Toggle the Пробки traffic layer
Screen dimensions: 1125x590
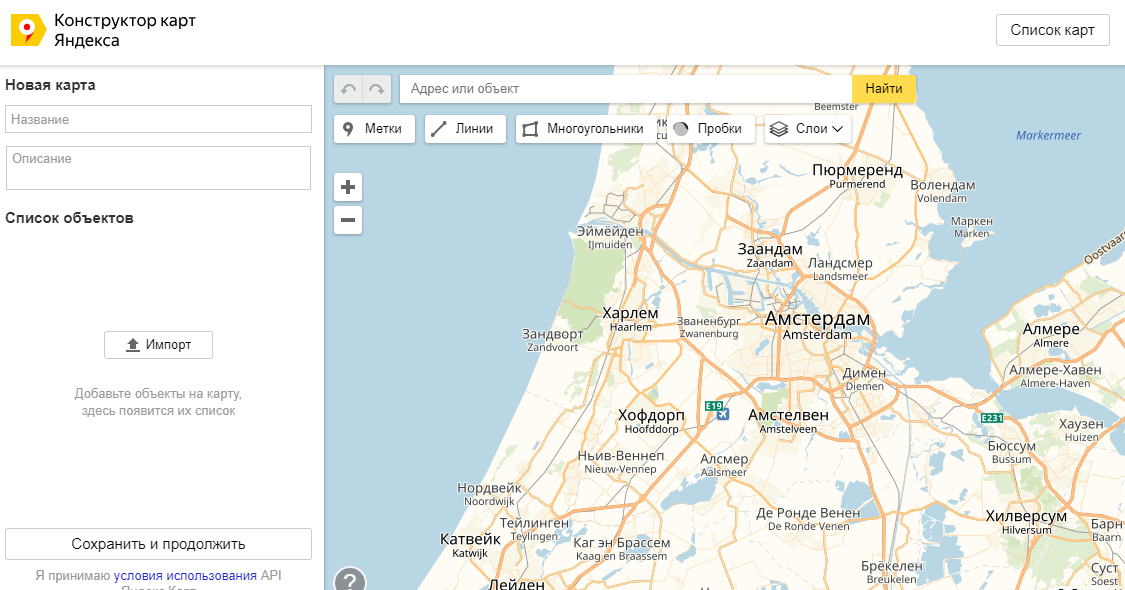pos(709,129)
